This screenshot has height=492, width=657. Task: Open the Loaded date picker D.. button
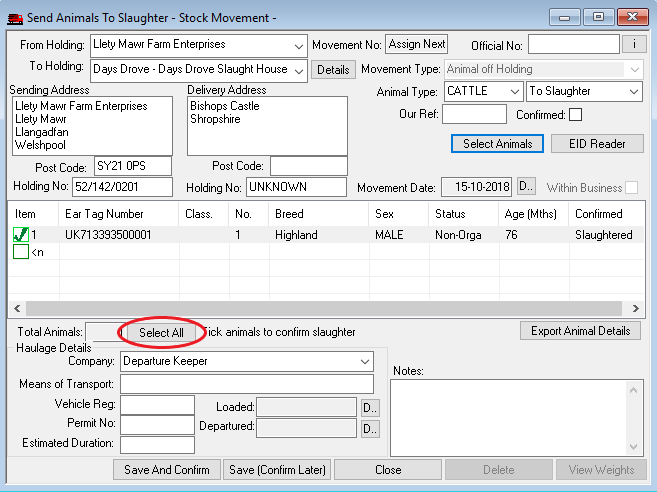370,407
